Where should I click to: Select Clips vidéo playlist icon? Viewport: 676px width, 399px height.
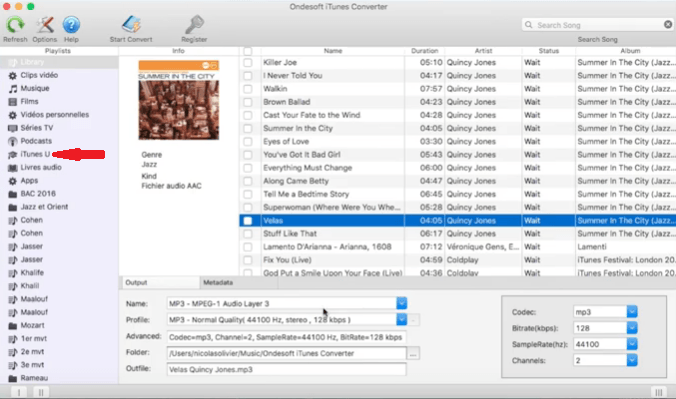[x=13, y=75]
